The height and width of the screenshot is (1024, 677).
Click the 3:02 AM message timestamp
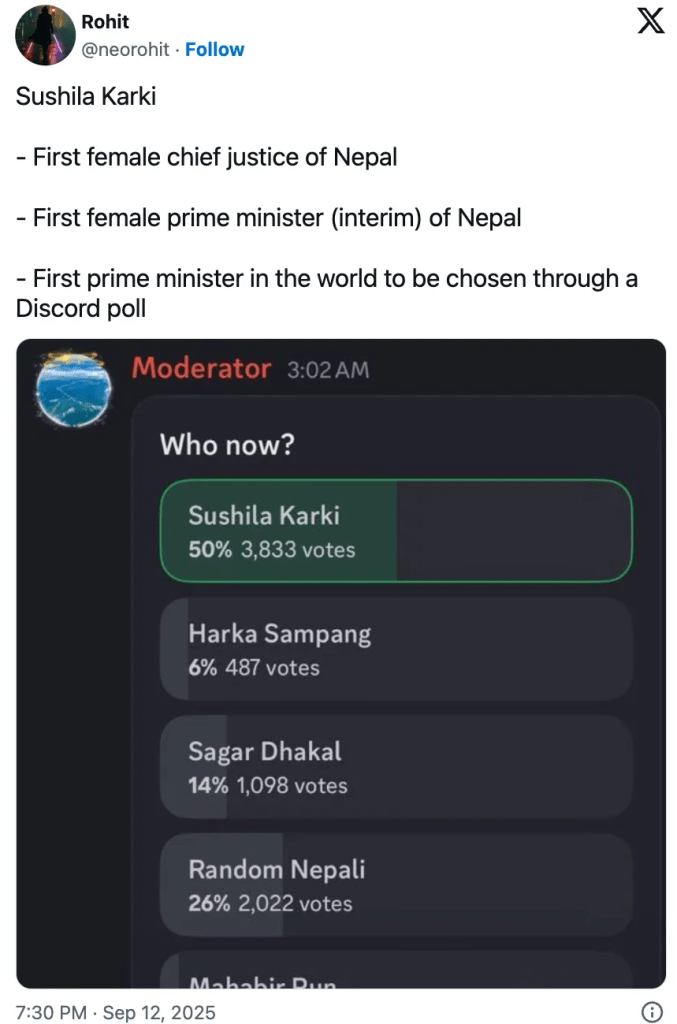click(328, 370)
